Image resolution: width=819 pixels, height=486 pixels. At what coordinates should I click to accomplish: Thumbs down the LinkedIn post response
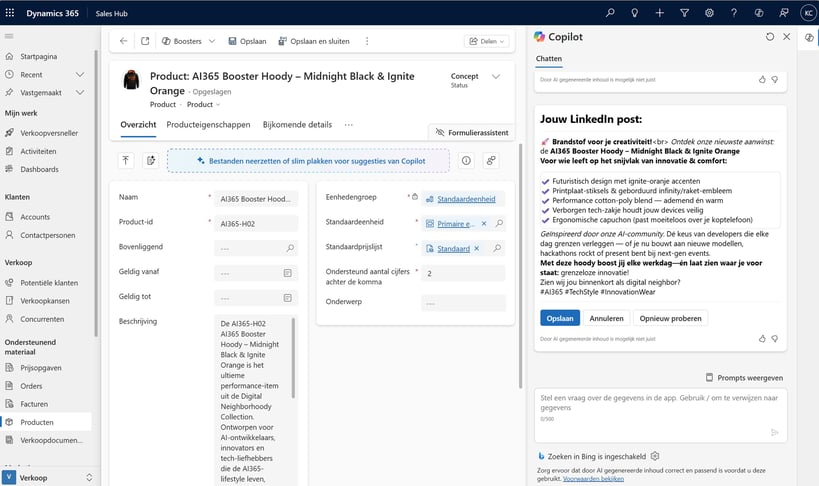[x=775, y=339]
